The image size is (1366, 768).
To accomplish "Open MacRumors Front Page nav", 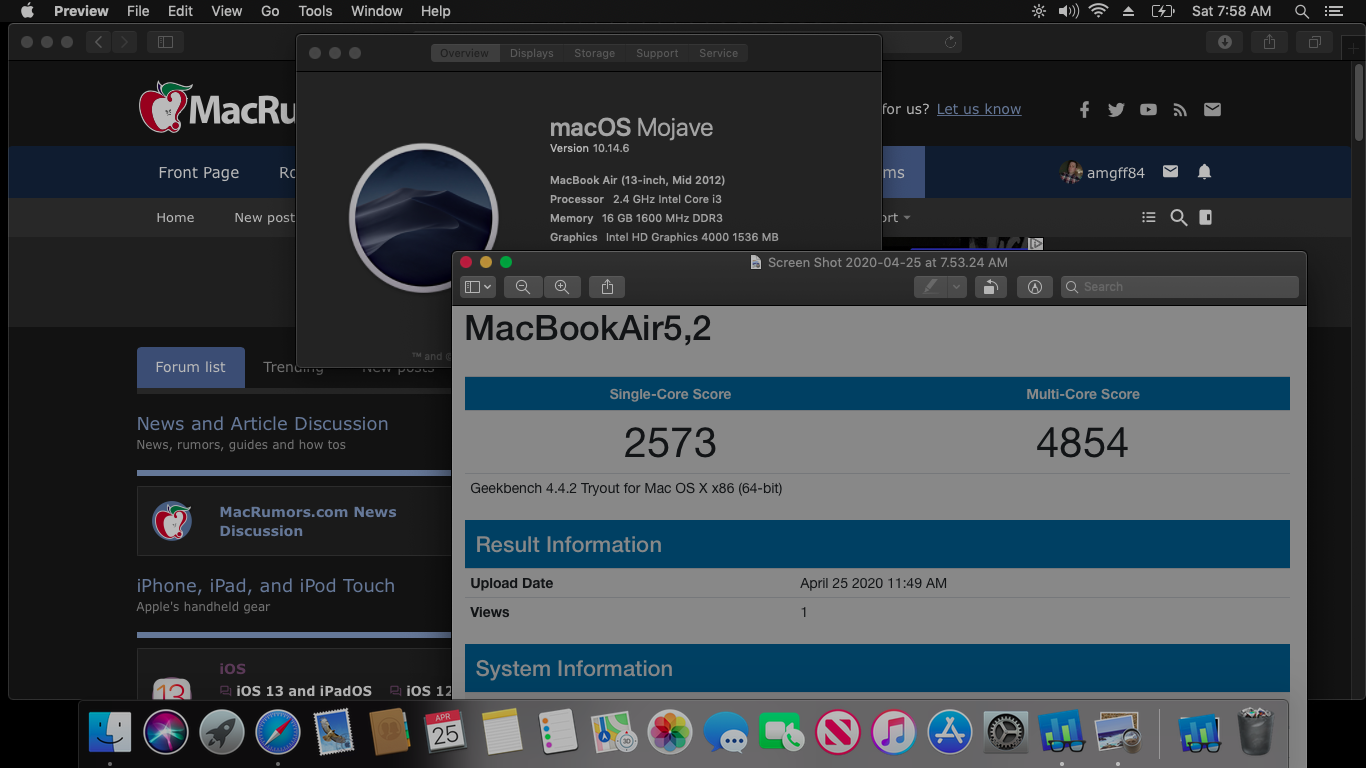I will pyautogui.click(x=198, y=172).
